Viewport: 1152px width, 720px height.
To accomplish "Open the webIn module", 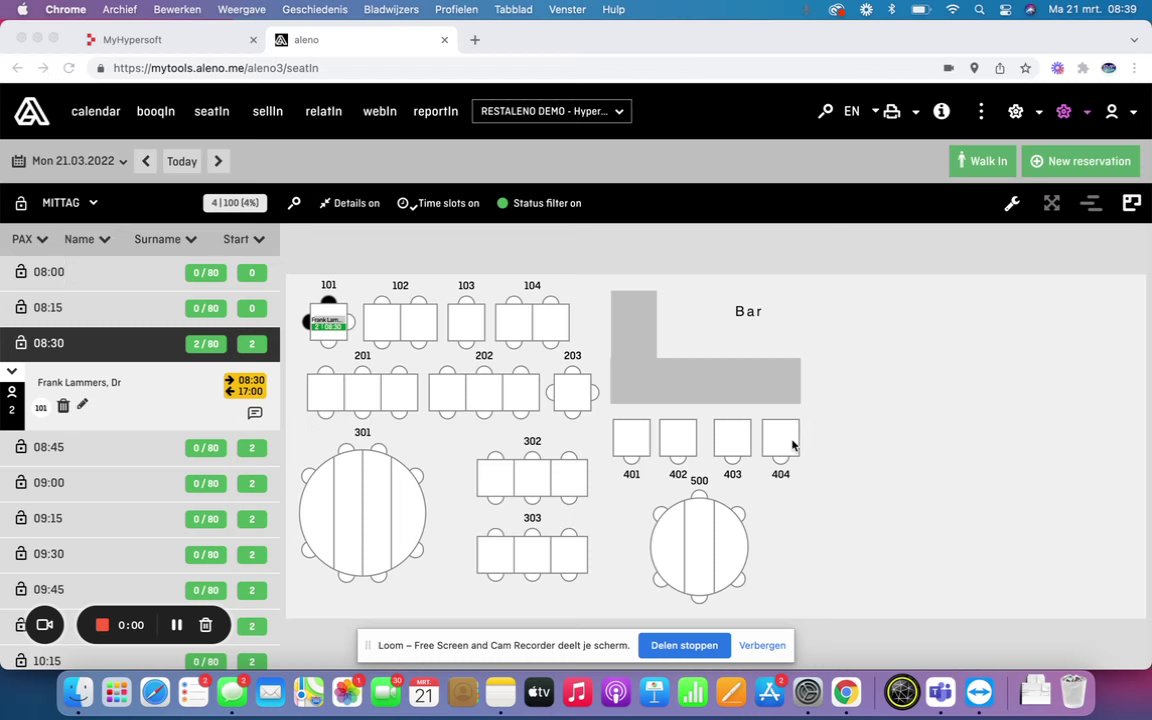I will [x=380, y=112].
